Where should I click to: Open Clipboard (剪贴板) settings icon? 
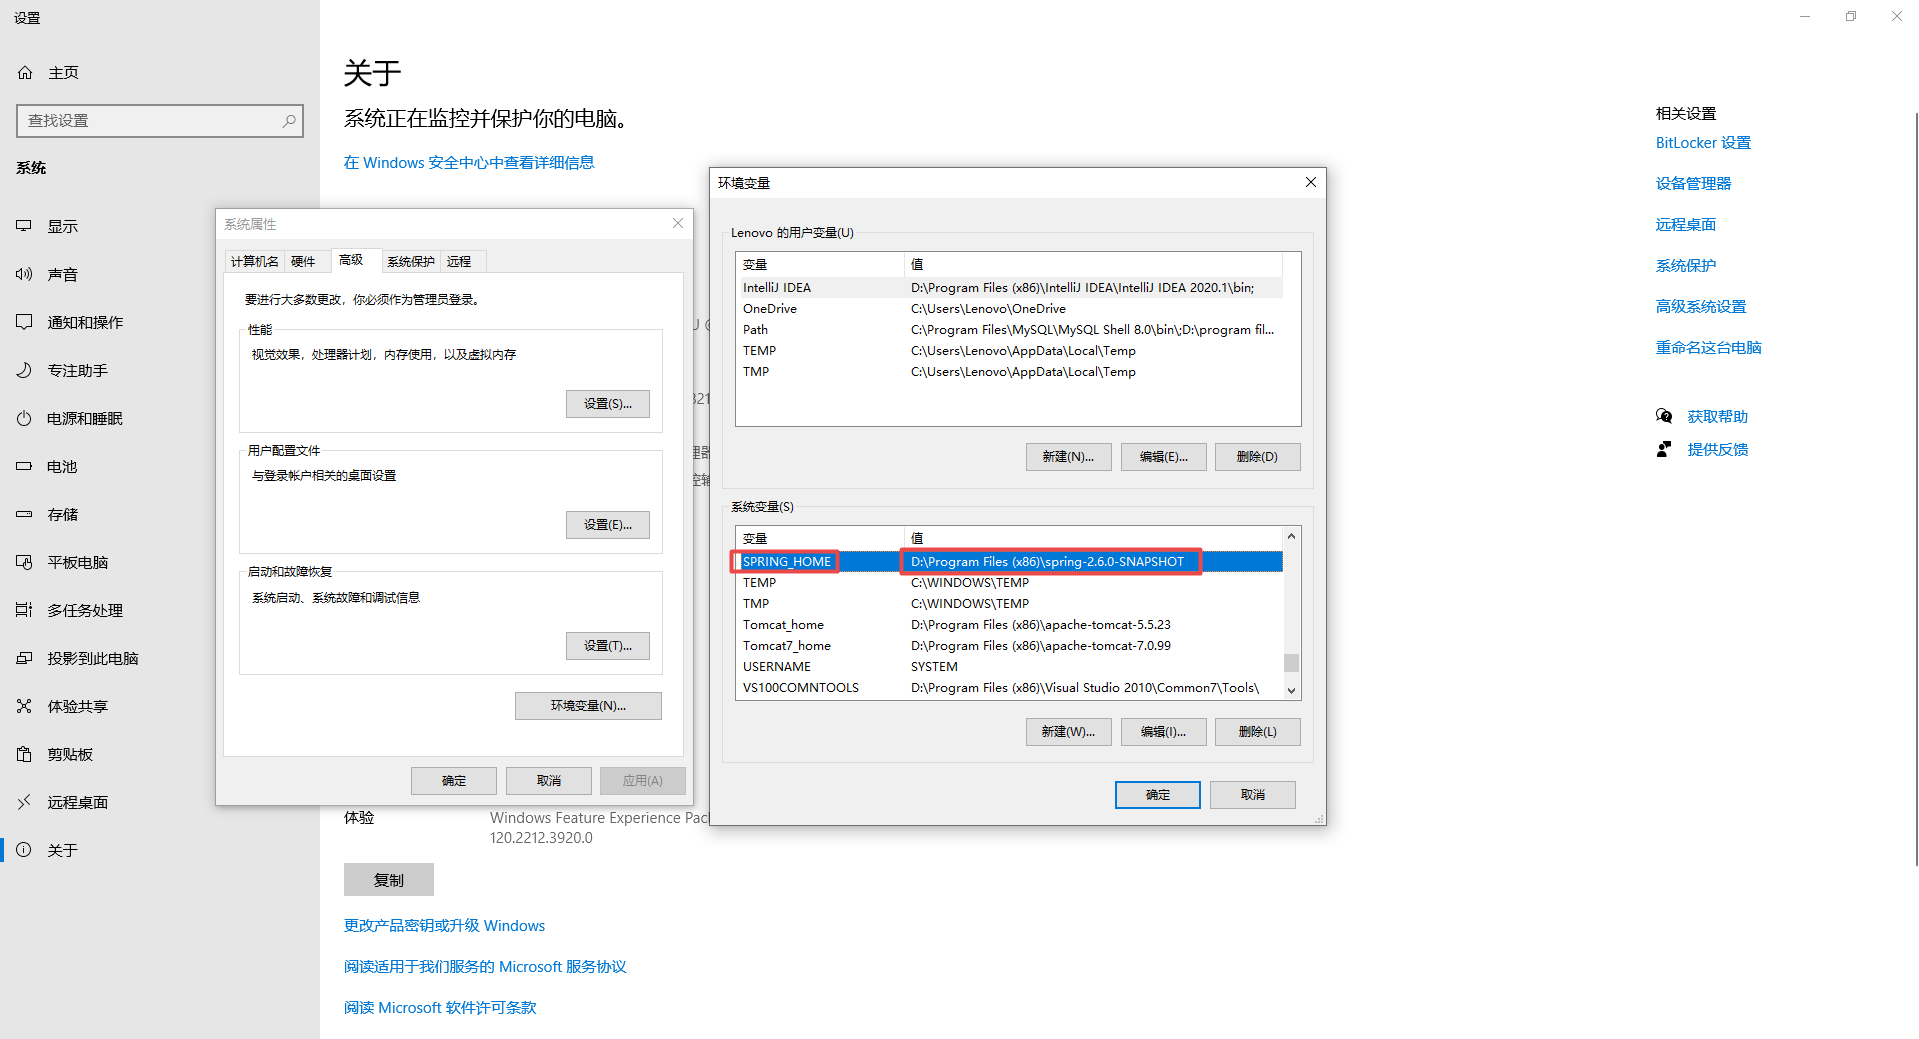tap(24, 754)
